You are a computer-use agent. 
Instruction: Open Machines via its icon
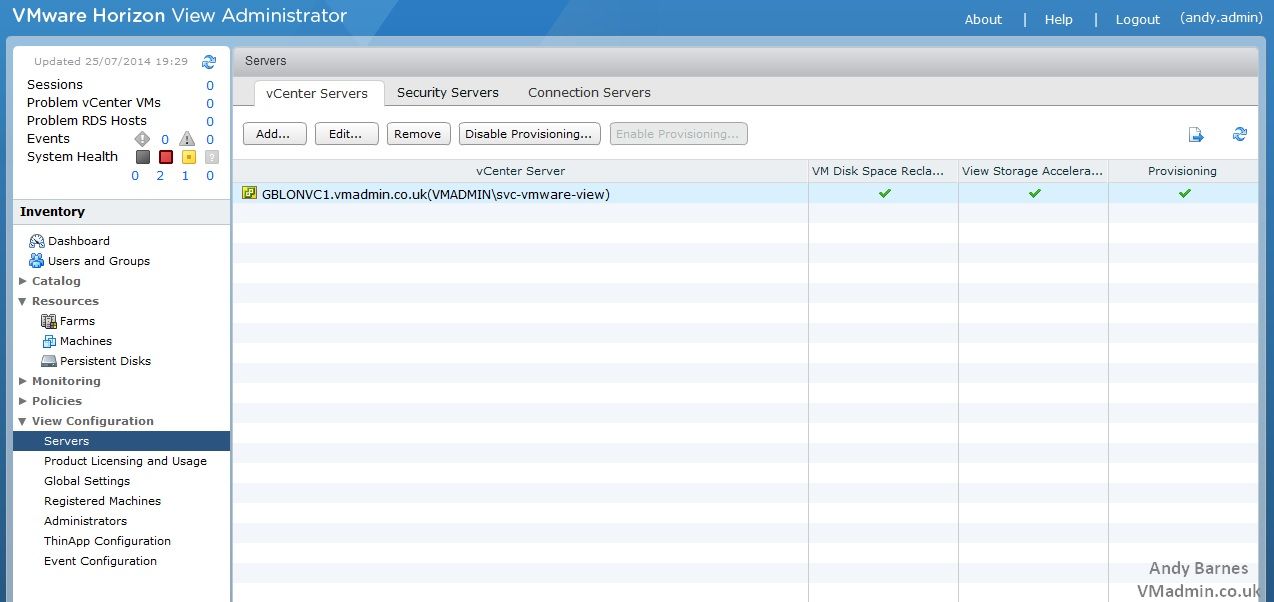coord(49,341)
